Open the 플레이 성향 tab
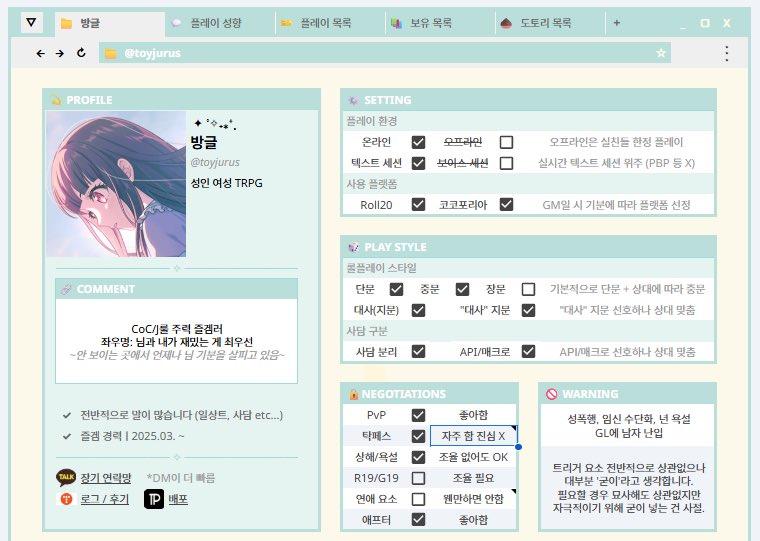760x541 pixels. [x=220, y=23]
